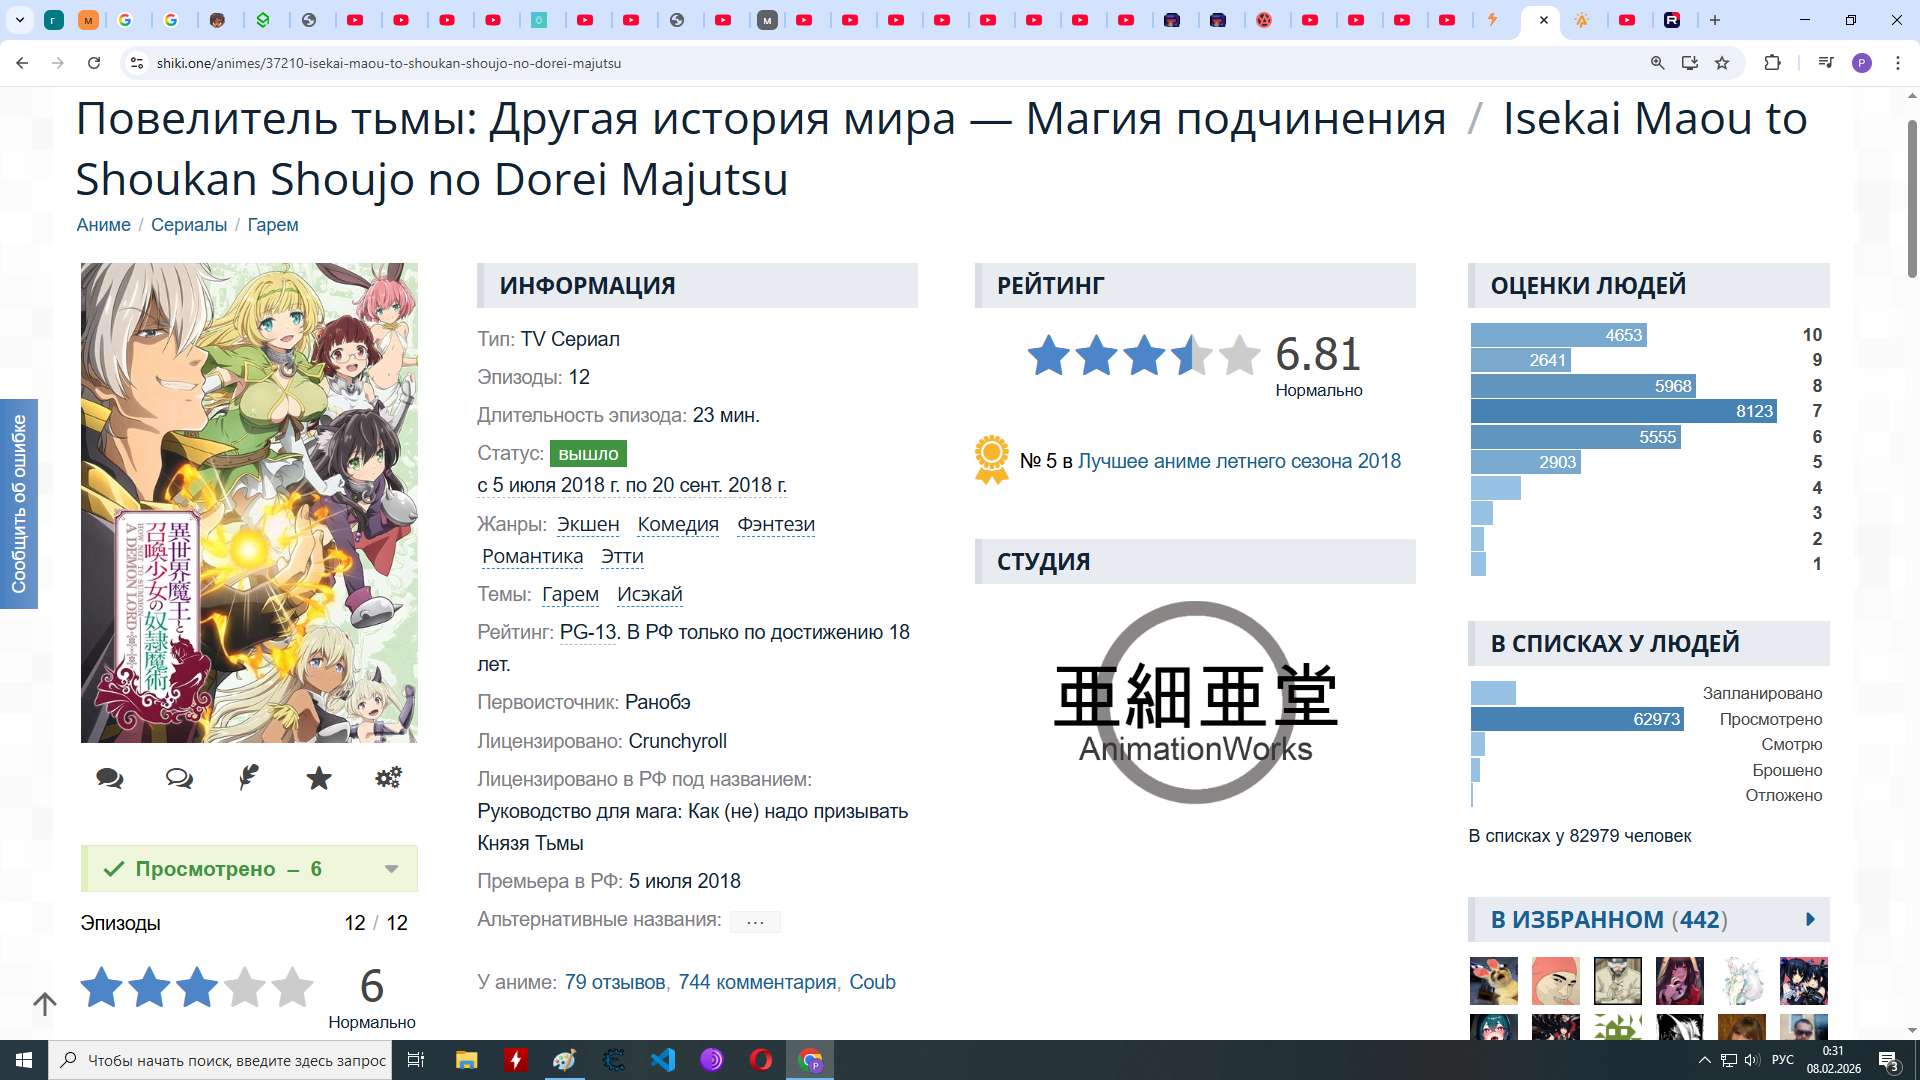Click the anime poster image
The height and width of the screenshot is (1080, 1920).
(x=249, y=502)
